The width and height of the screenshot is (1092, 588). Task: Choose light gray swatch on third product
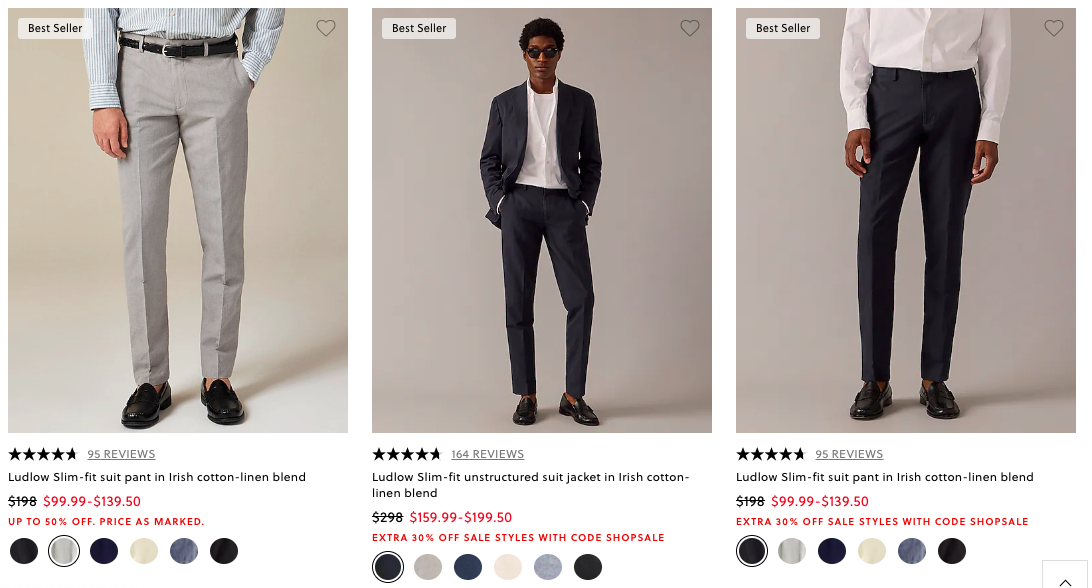tap(792, 551)
